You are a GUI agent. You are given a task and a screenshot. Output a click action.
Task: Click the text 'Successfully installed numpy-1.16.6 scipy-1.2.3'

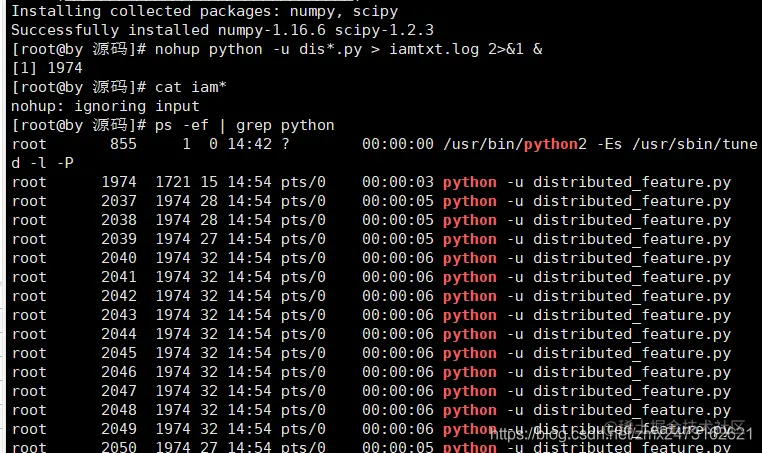click(x=222, y=30)
